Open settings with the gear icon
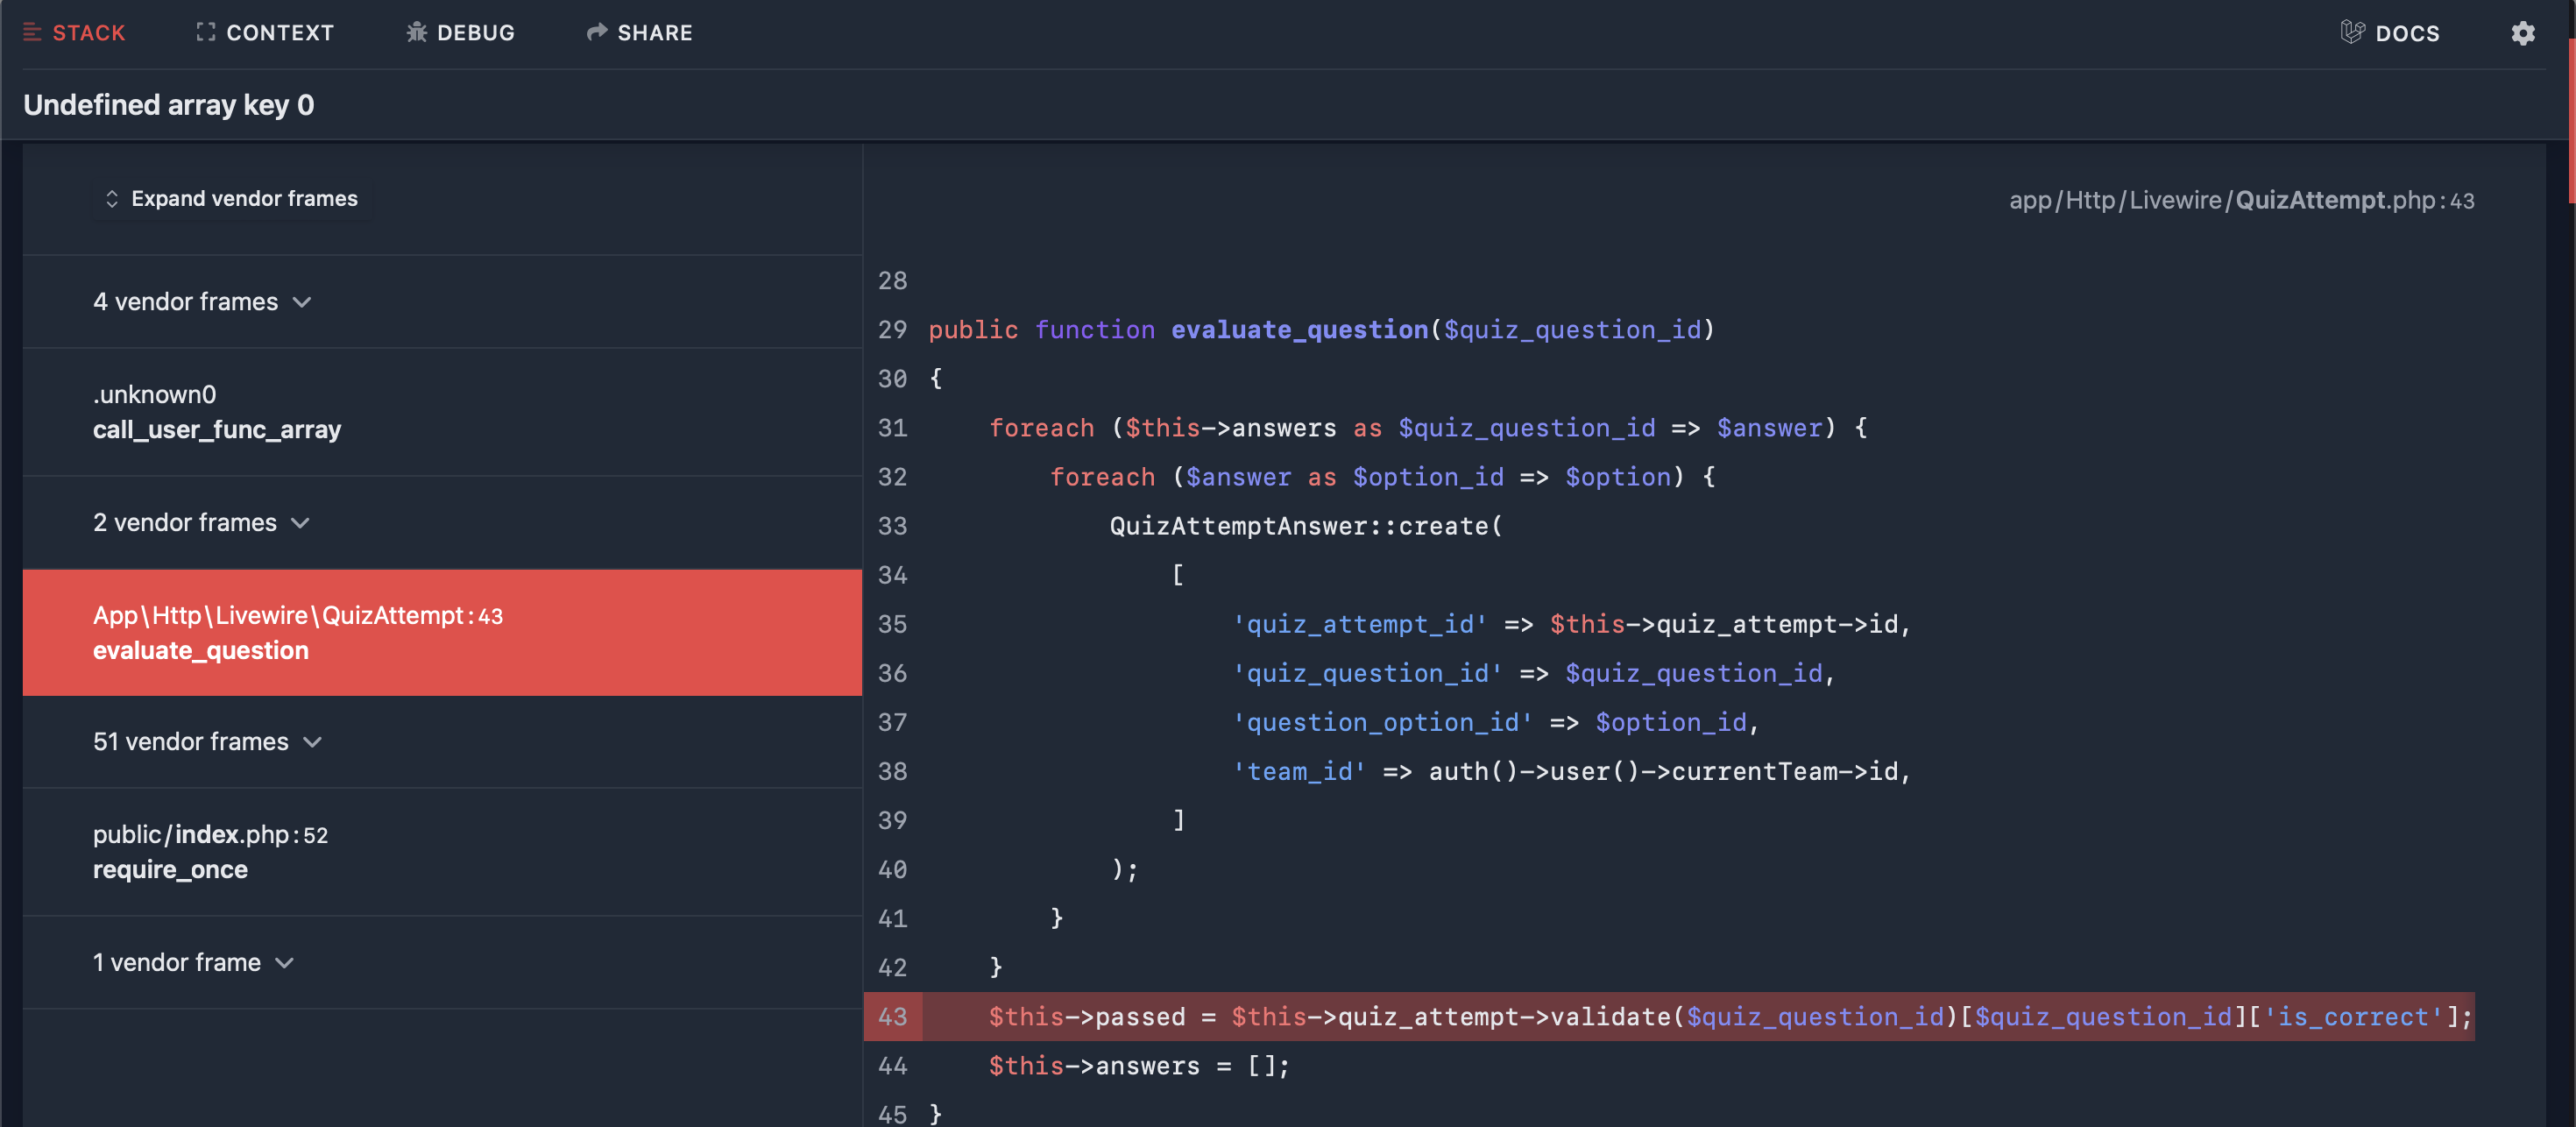2576x1127 pixels. click(x=2523, y=33)
